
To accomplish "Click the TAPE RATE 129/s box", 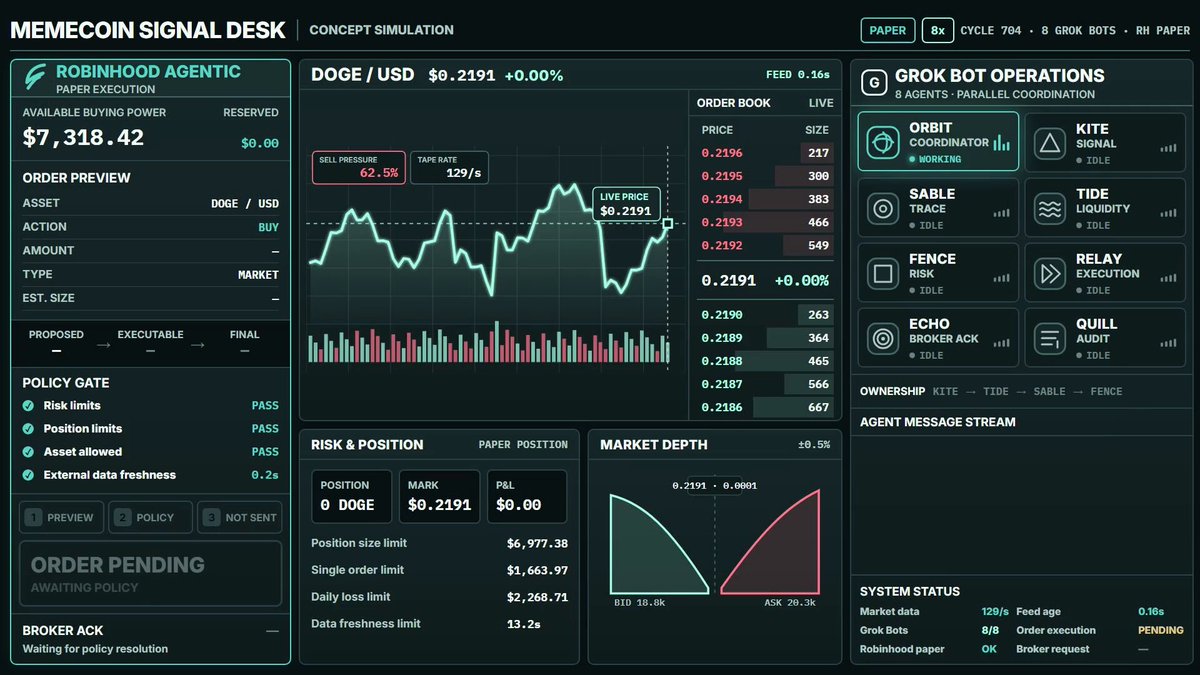I will click(x=449, y=168).
